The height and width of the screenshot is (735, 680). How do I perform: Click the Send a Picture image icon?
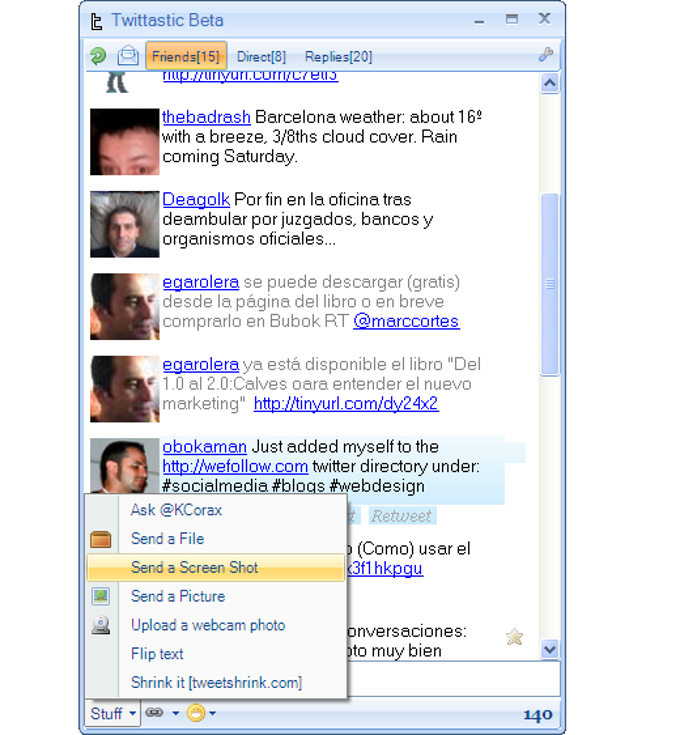[101, 596]
